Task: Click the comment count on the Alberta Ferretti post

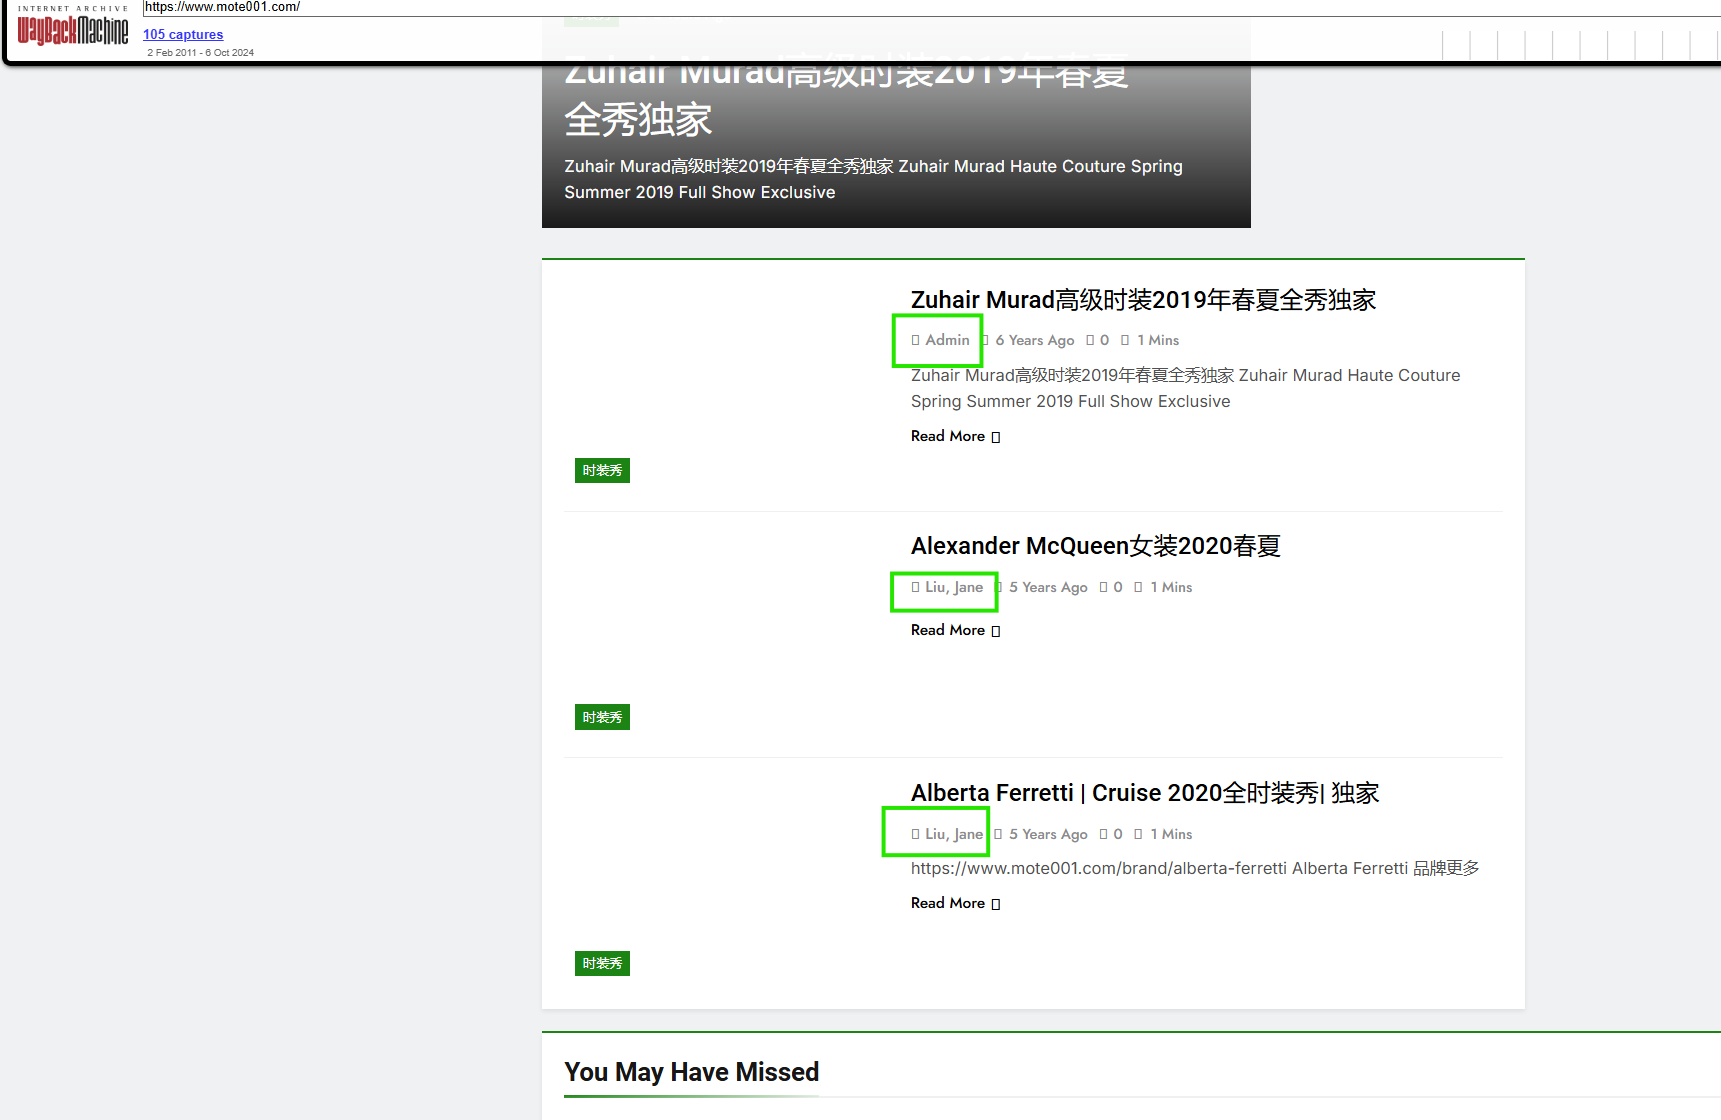Action: point(1111,834)
